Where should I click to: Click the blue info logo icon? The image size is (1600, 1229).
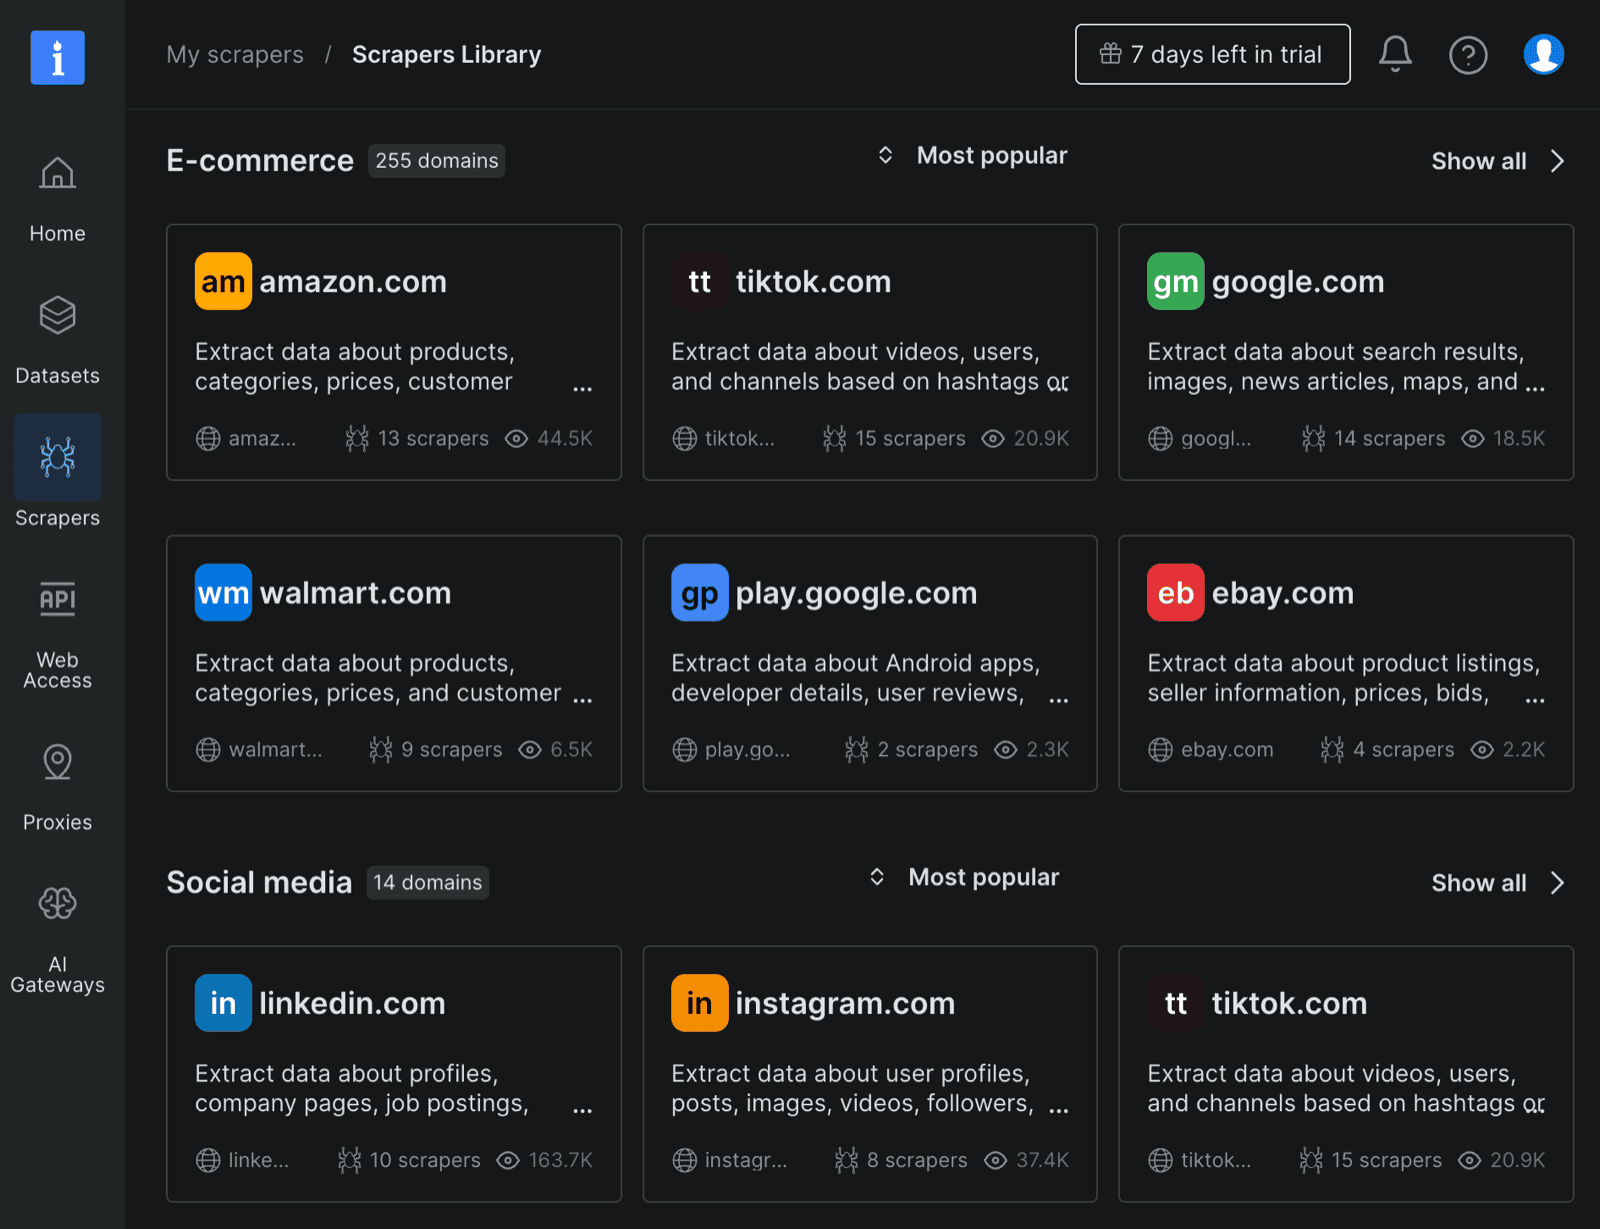(x=57, y=57)
